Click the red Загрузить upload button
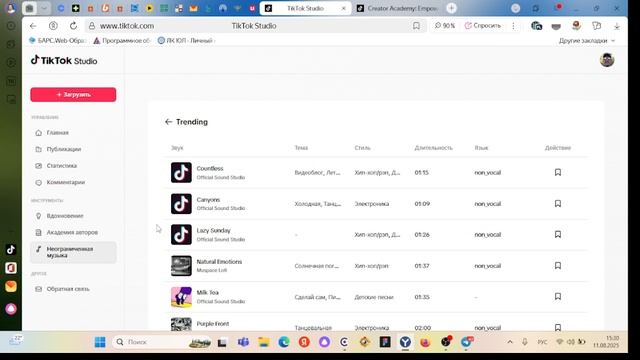 tap(73, 94)
